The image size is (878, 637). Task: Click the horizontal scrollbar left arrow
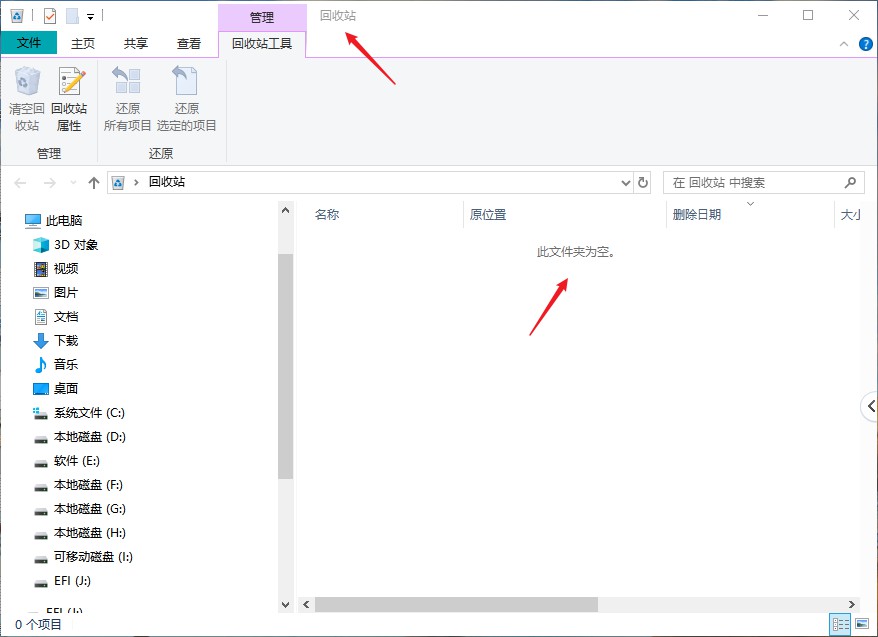(306, 605)
